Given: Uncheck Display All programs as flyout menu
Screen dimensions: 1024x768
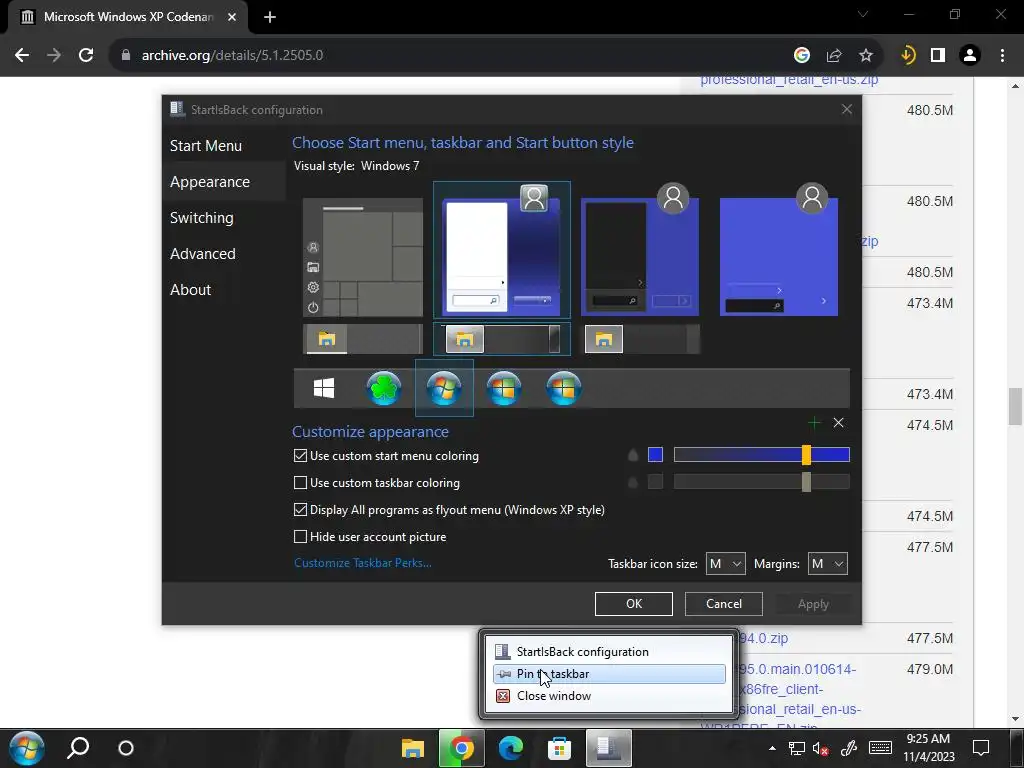Looking at the screenshot, I should 300,509.
